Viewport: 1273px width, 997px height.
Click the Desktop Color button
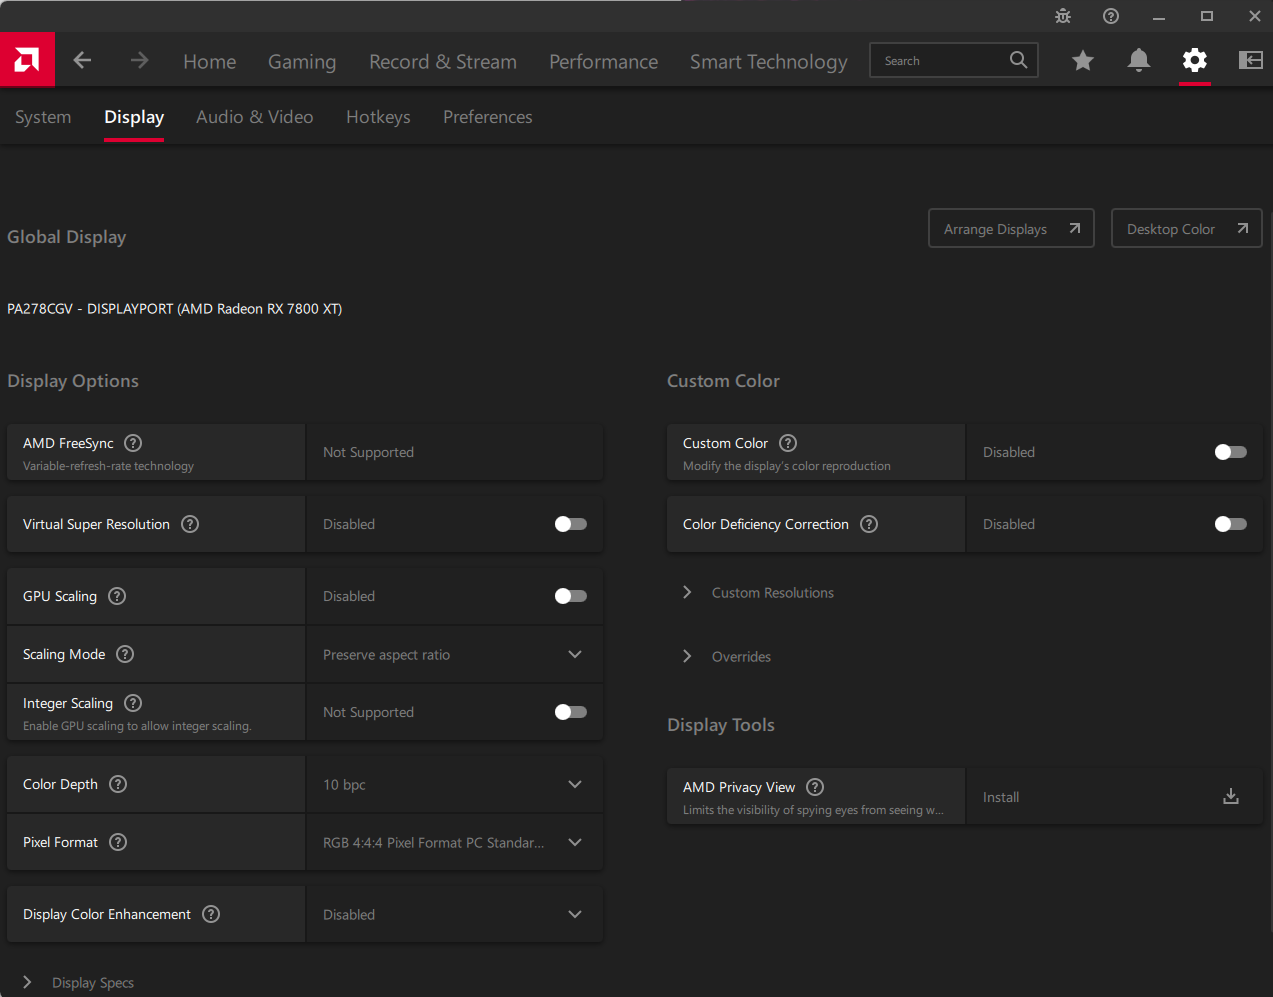[x=1186, y=228]
